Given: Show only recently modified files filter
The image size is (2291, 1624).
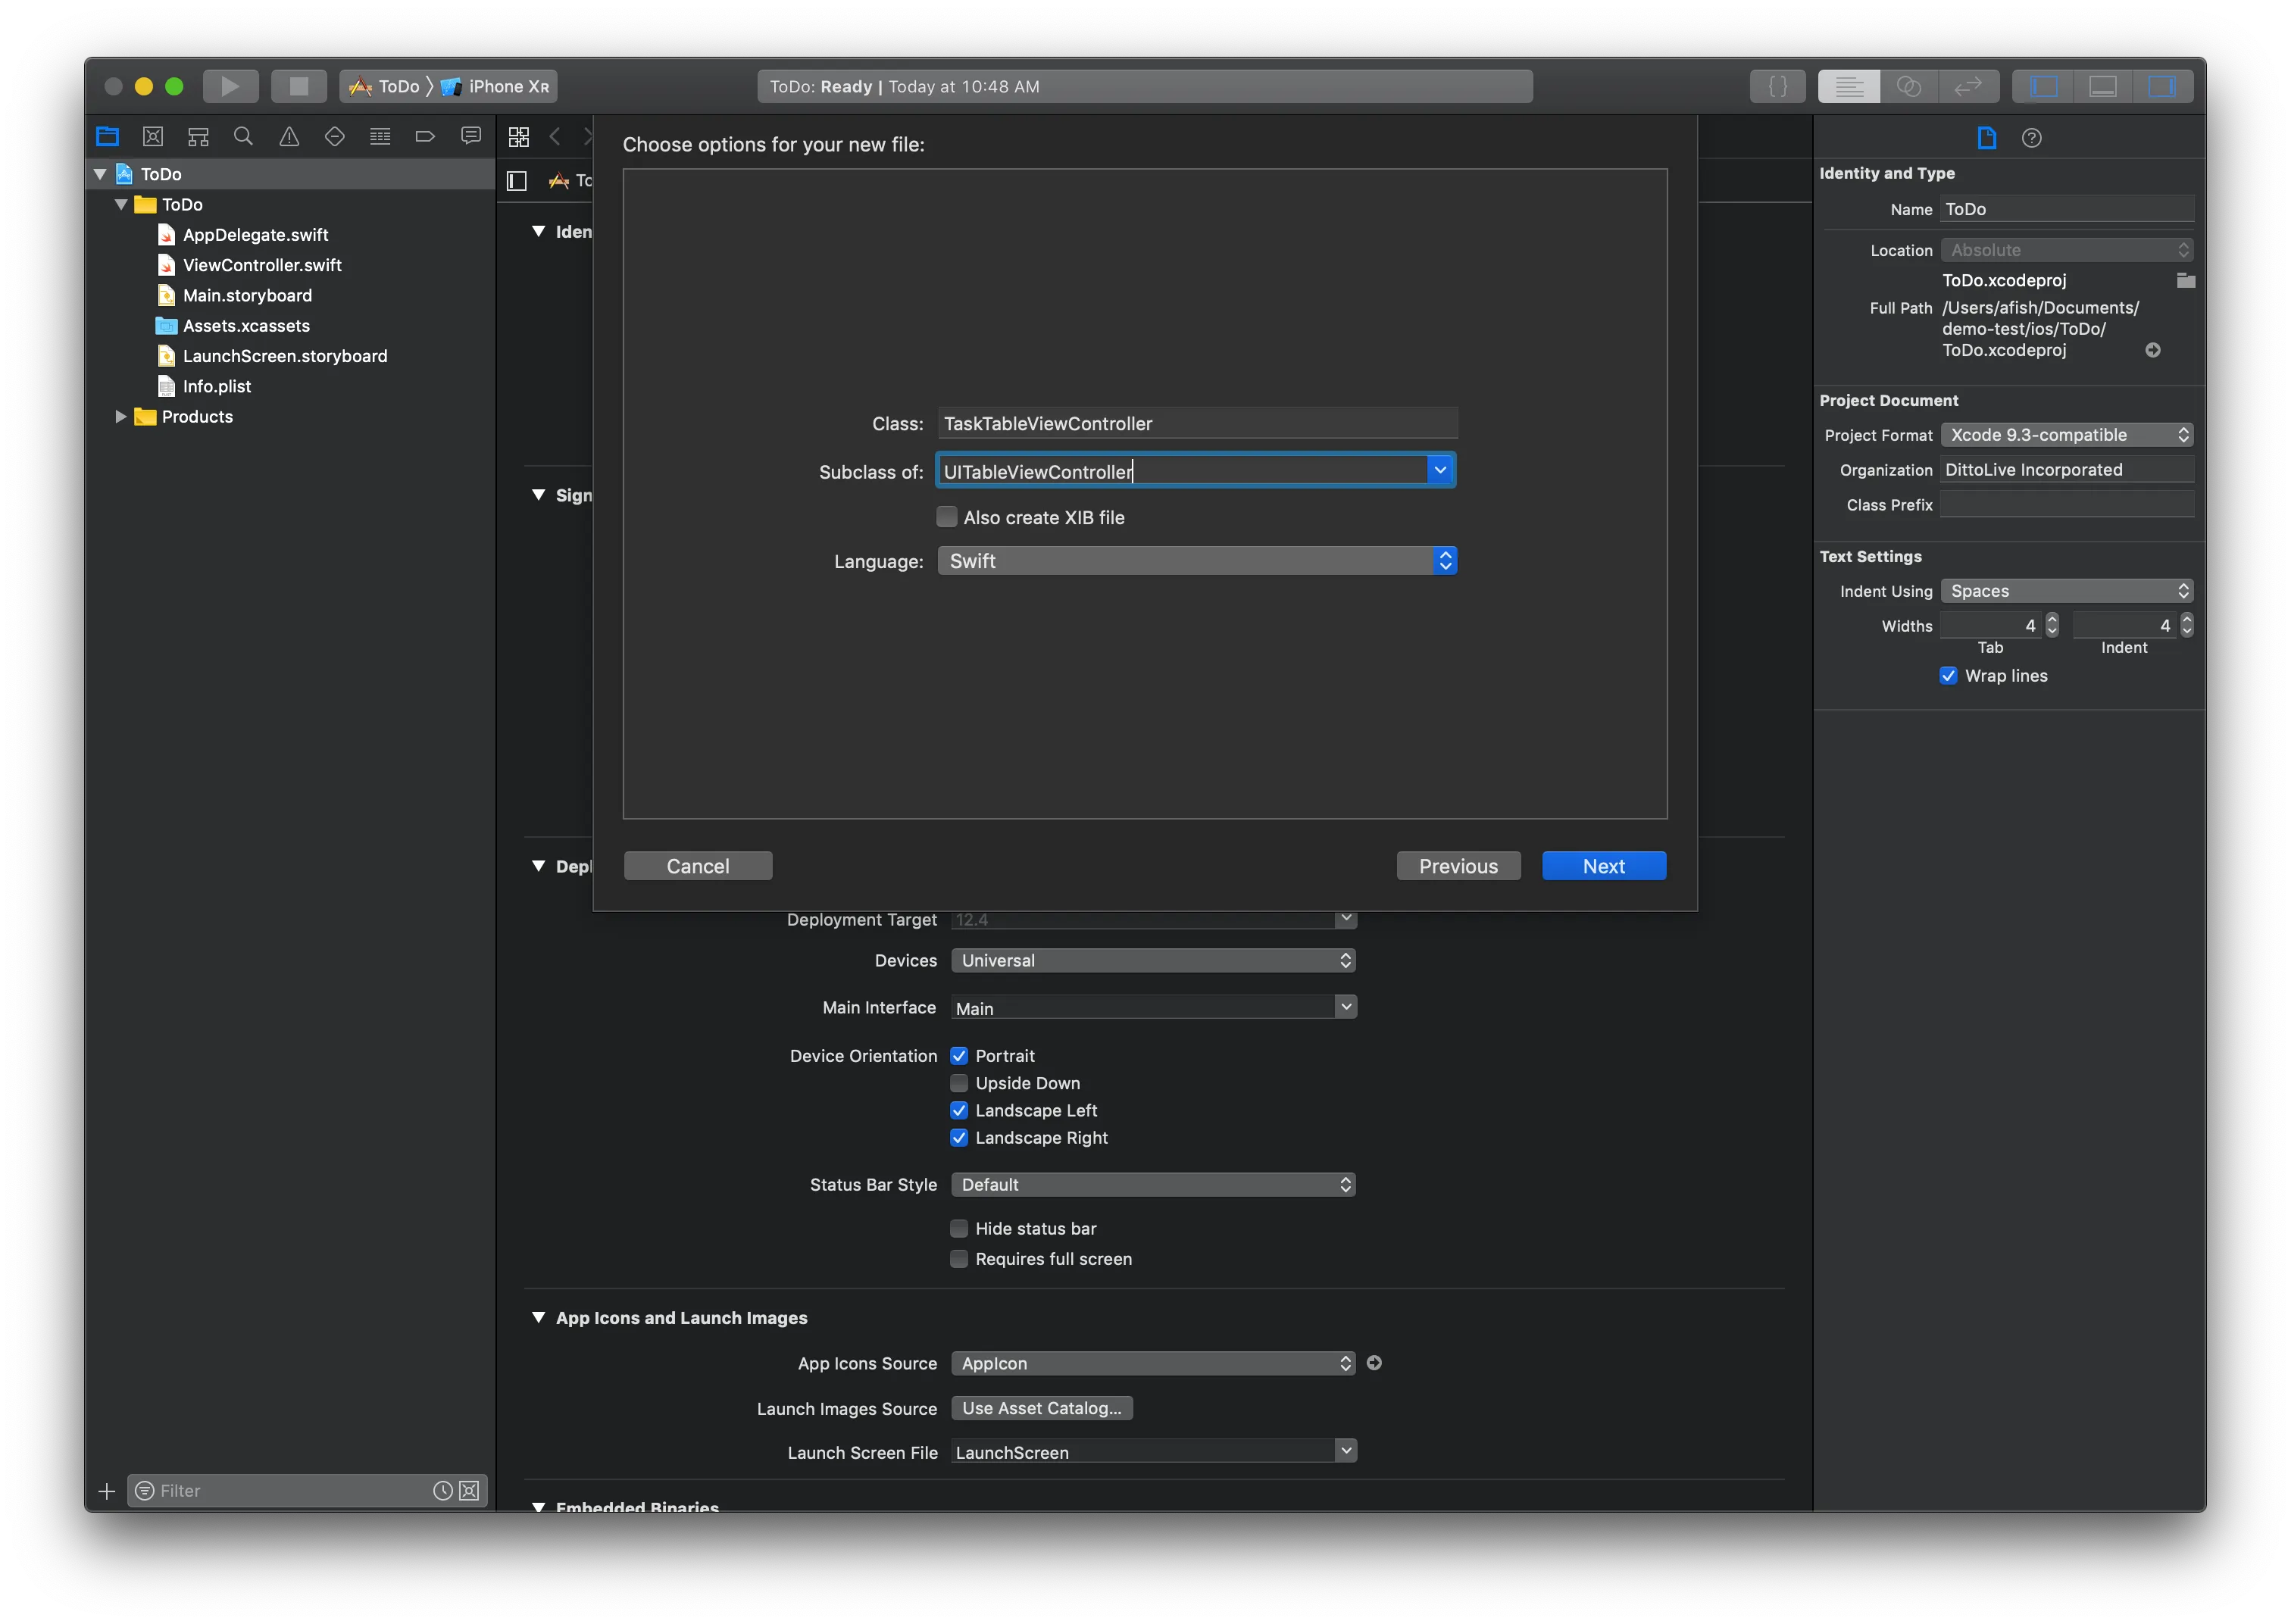Looking at the screenshot, I should [442, 1491].
